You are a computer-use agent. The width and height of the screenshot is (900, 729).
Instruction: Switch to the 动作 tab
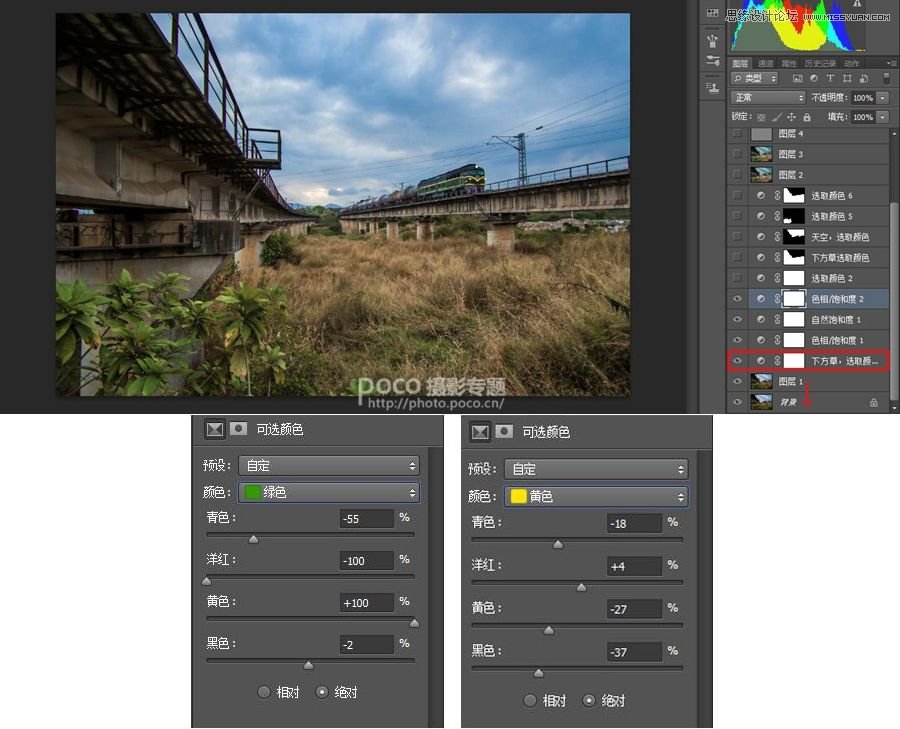click(x=852, y=63)
